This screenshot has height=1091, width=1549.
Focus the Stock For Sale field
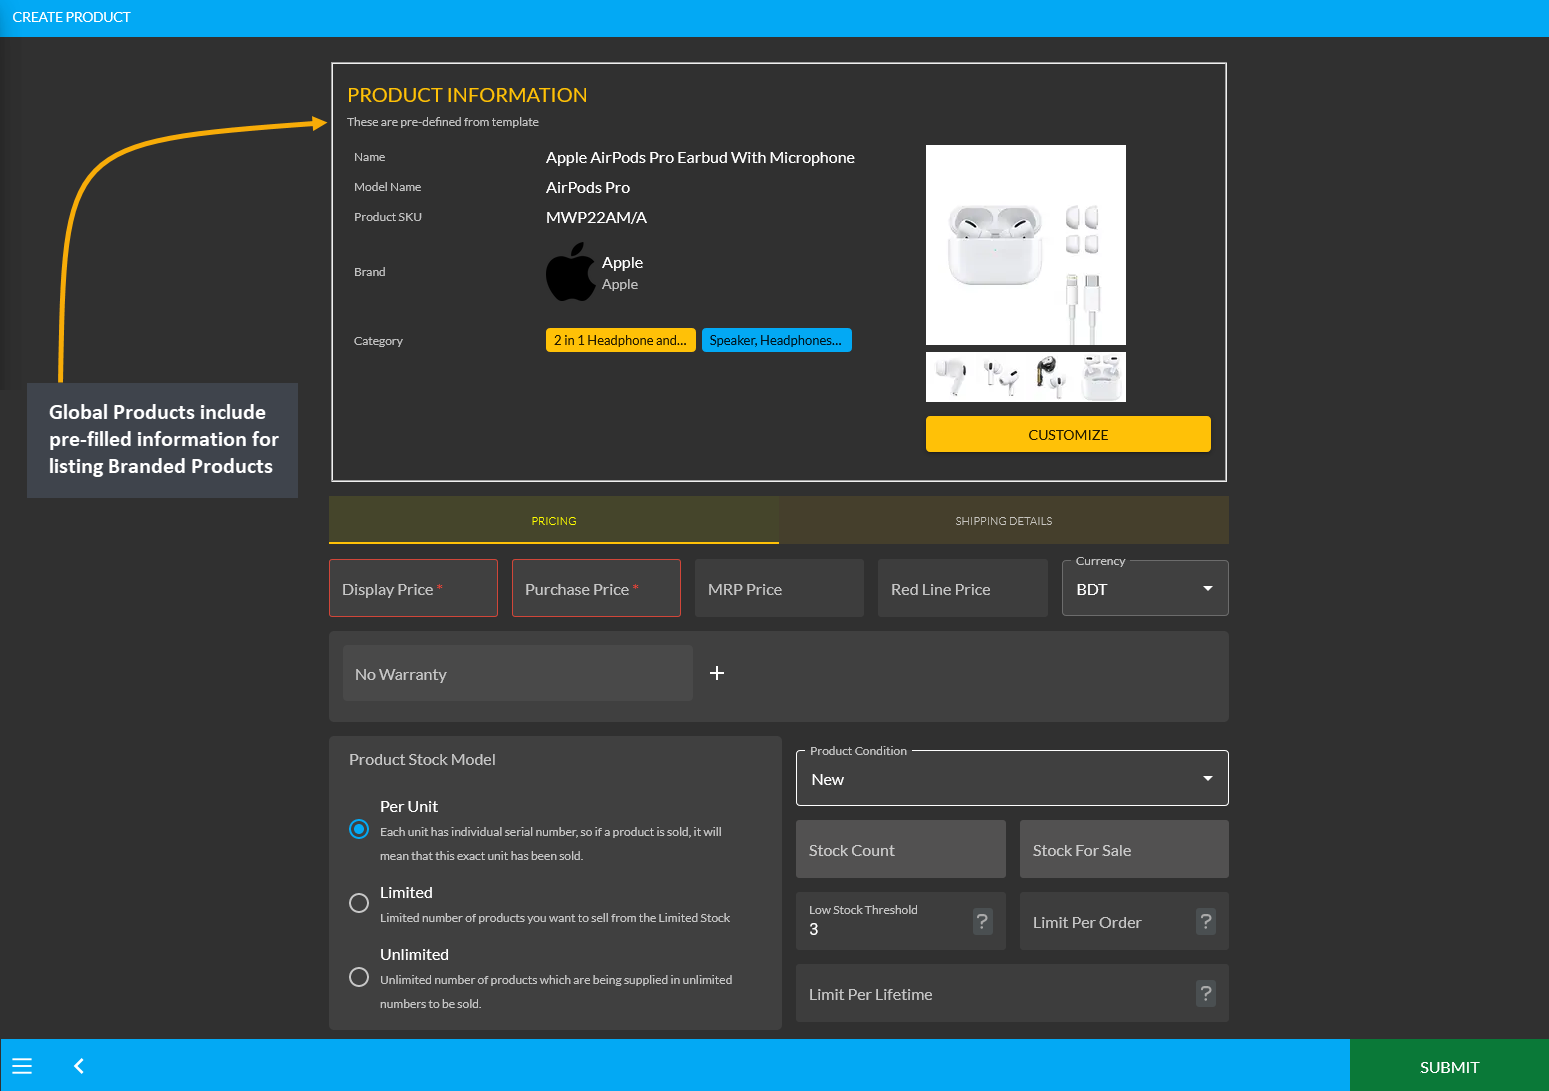[x=1124, y=849]
